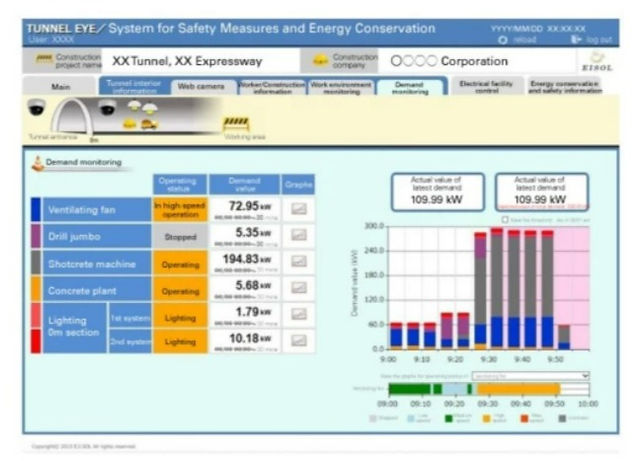Click the left 109.99 kW latest demand box
Viewport: 640px width, 461px height.
[438, 192]
